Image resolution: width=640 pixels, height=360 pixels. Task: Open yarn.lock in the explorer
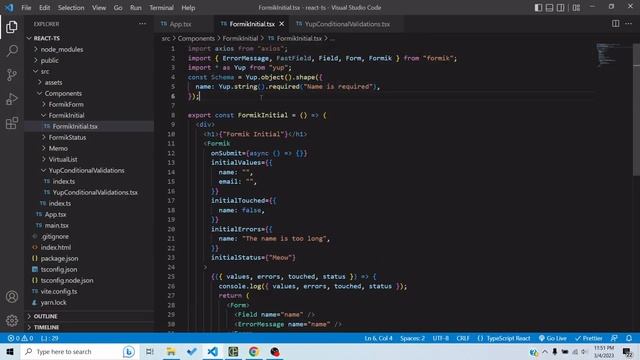click(89, 302)
